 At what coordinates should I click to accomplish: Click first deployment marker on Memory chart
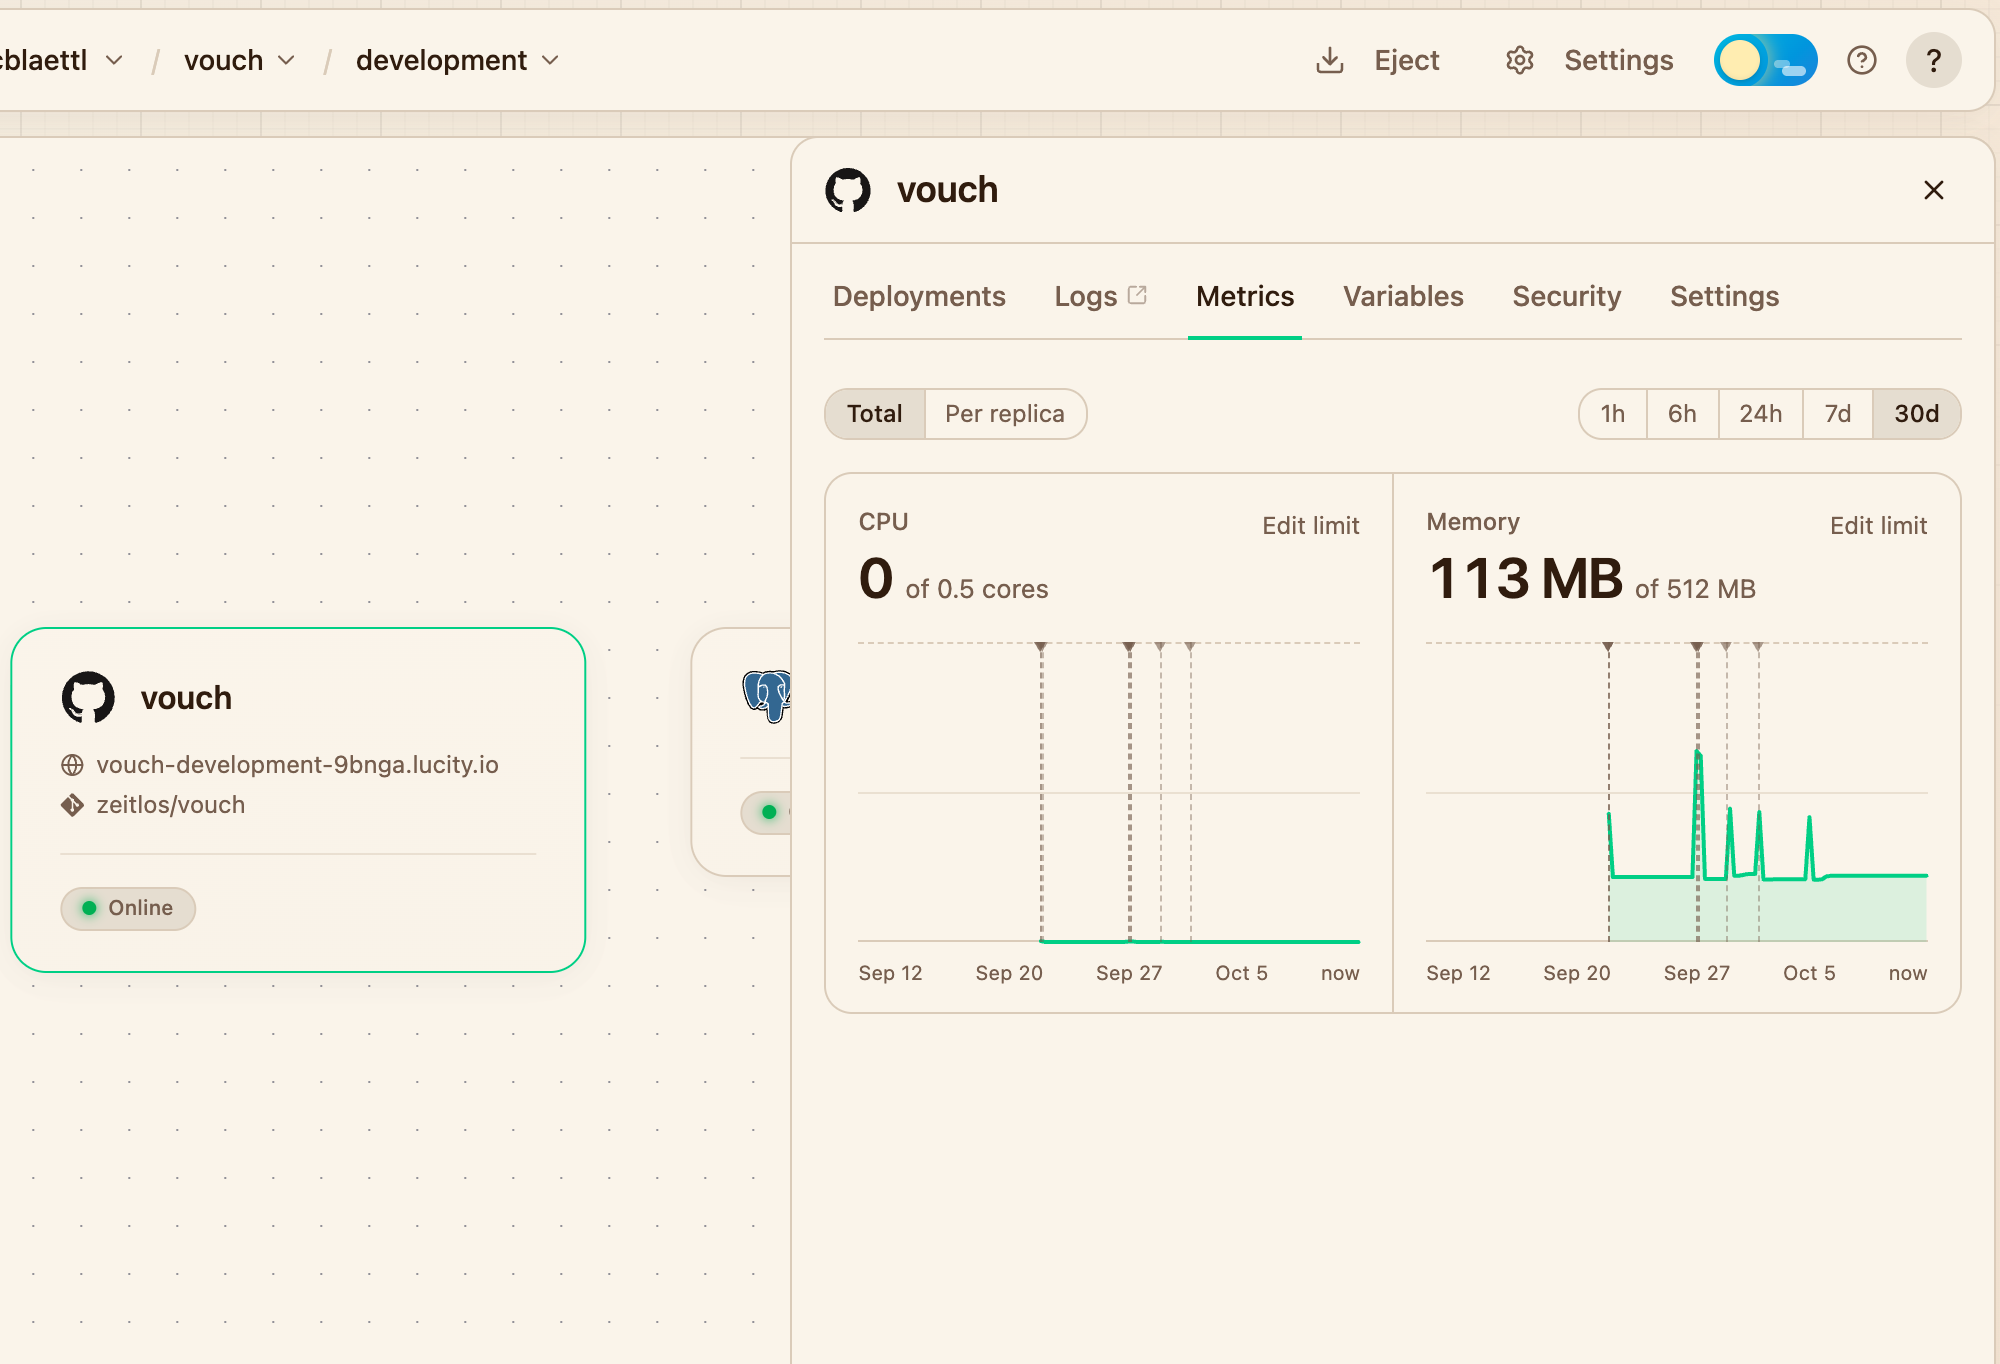pyautogui.click(x=1608, y=648)
